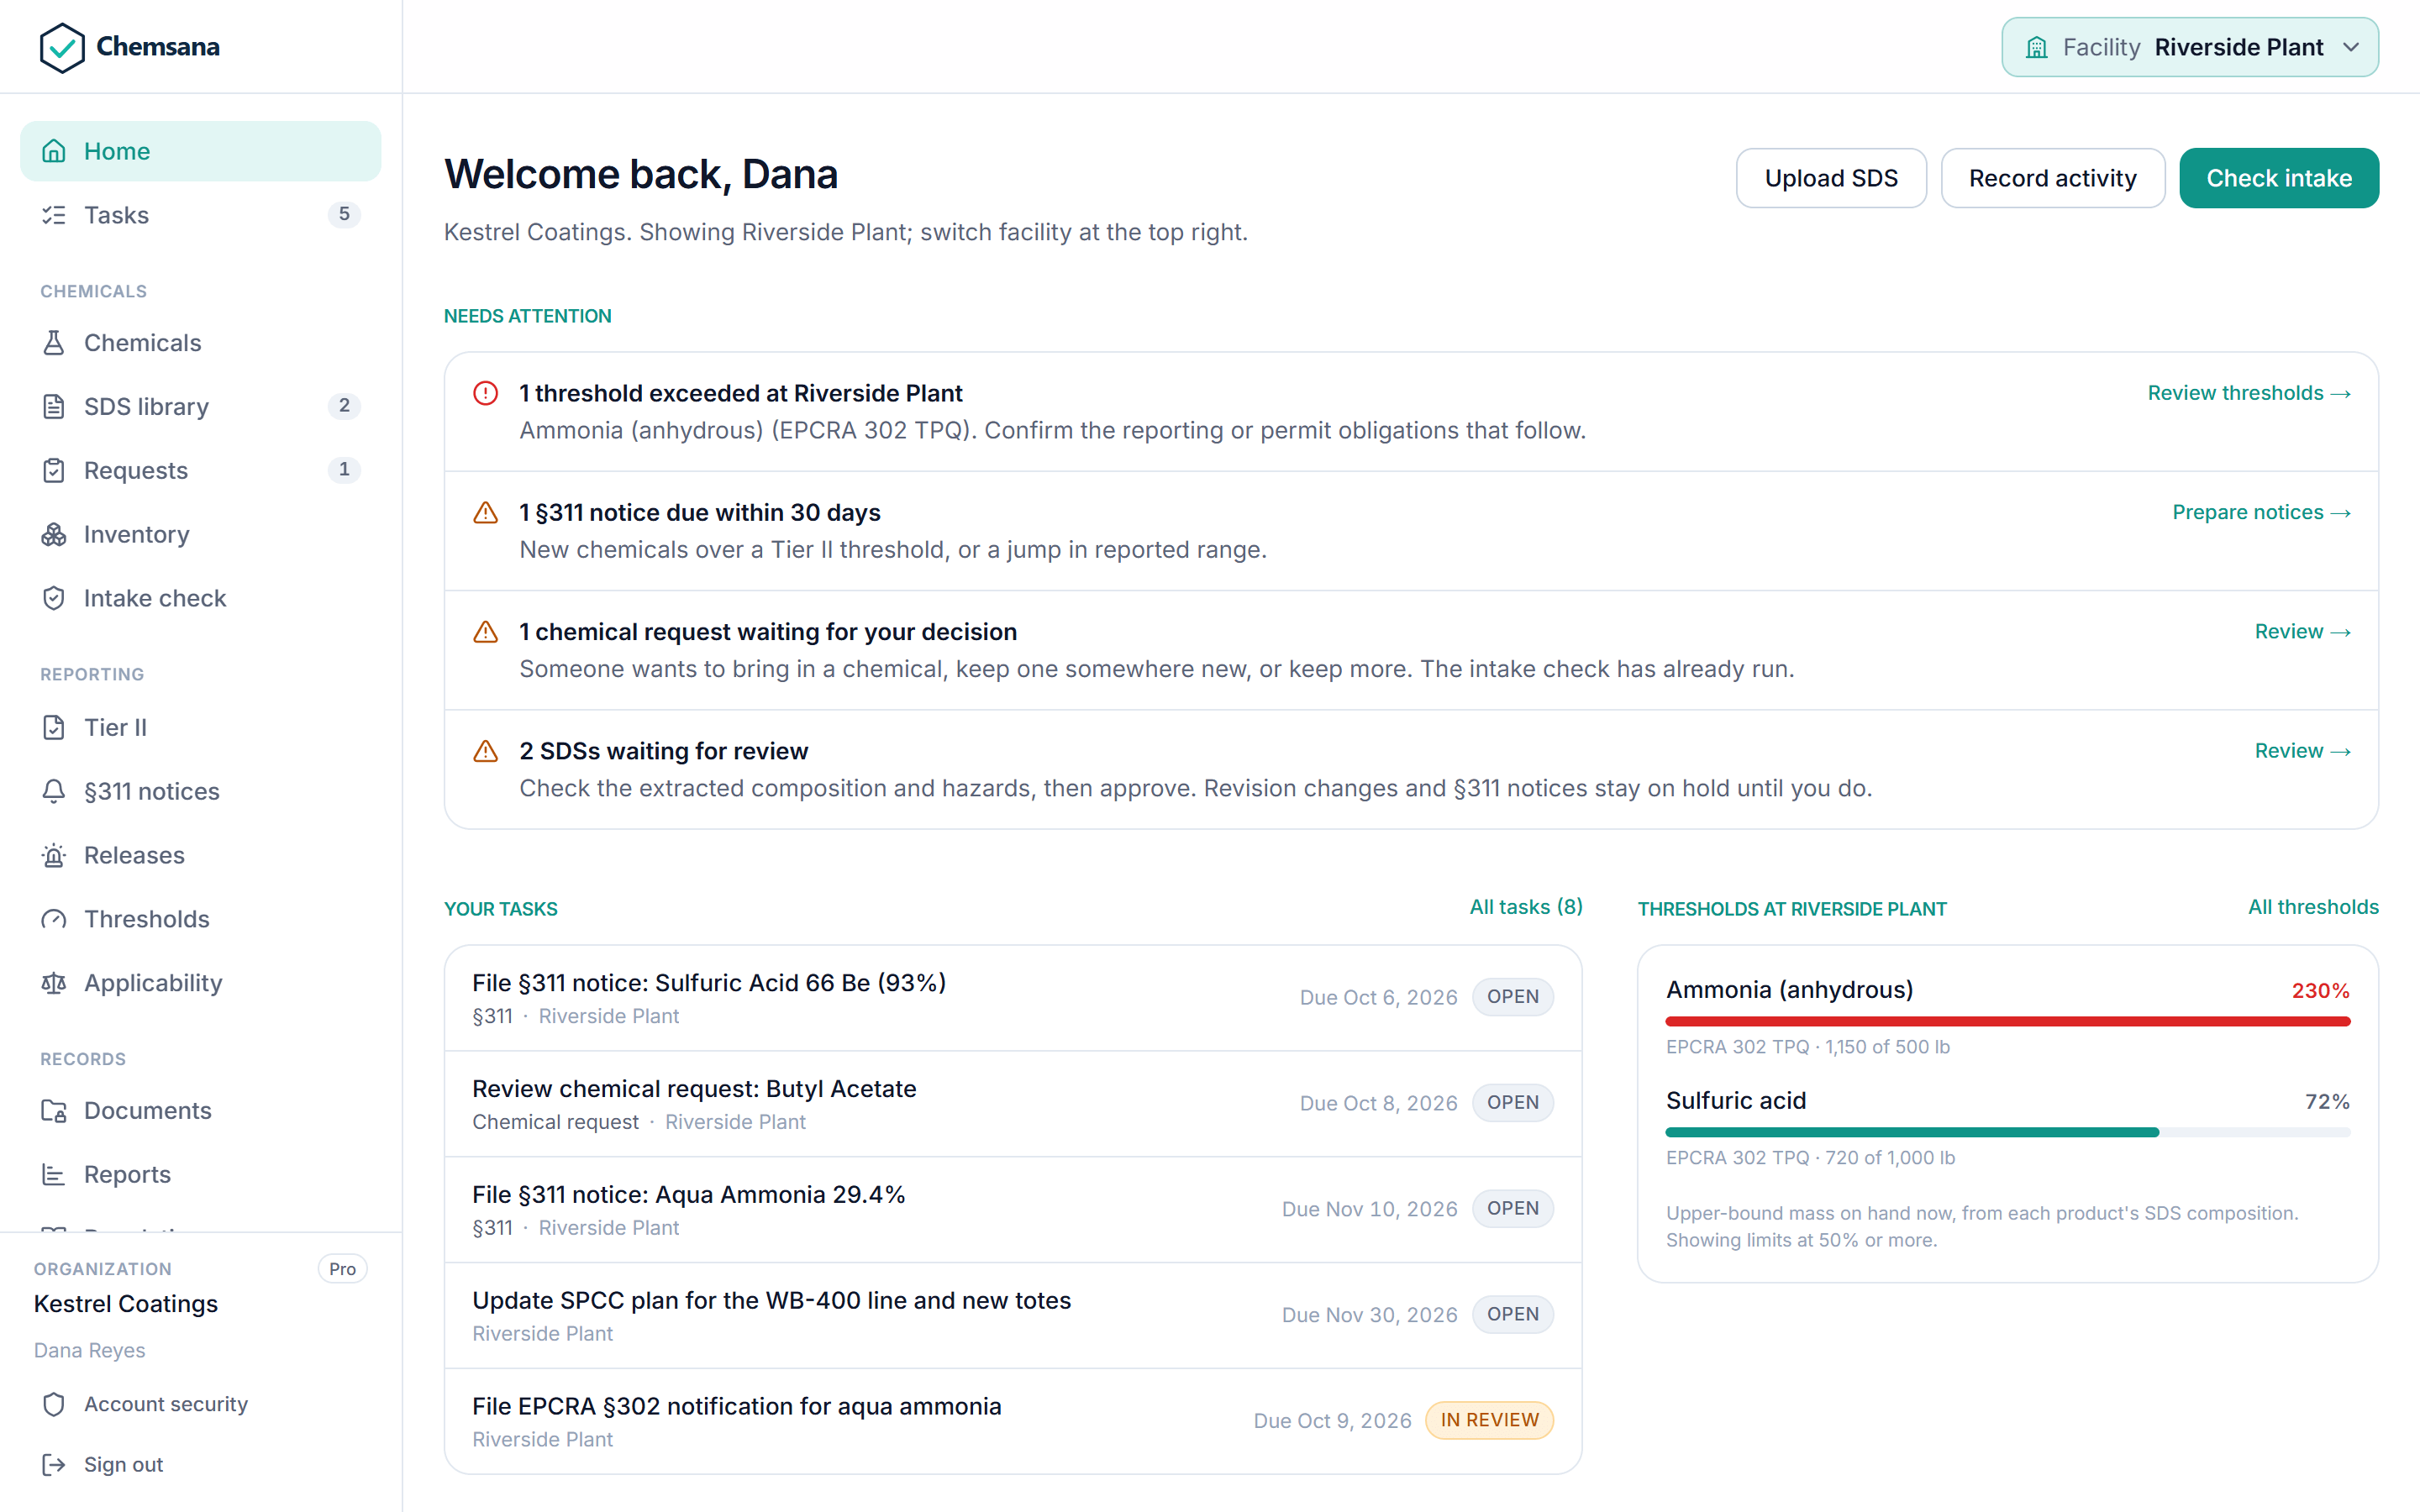Open the Applicability scales icon
This screenshot has height=1512, width=2420.
(54, 983)
